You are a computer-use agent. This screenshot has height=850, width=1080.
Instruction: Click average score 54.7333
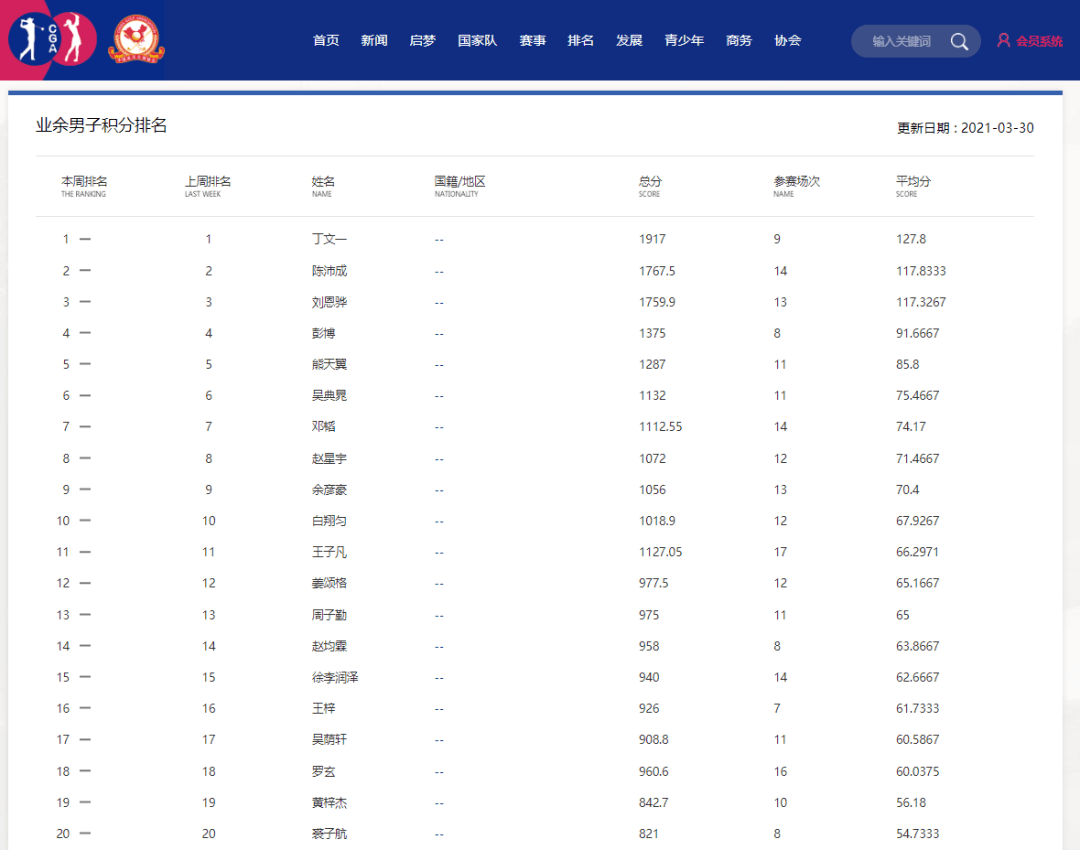(917, 833)
